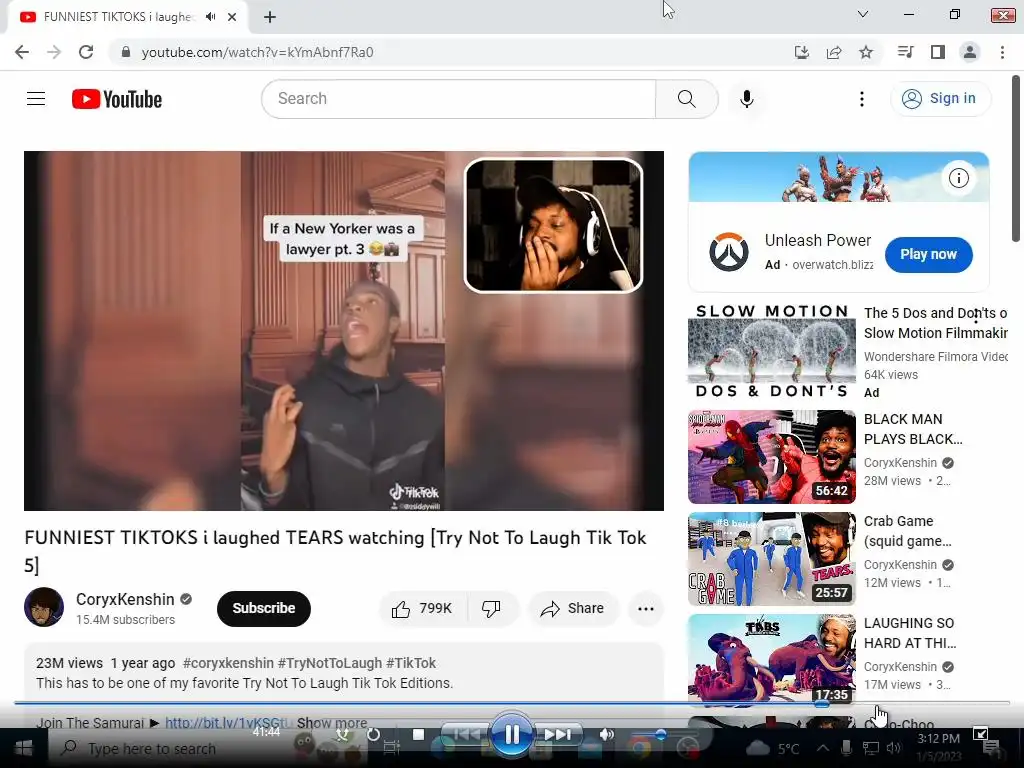Image resolution: width=1024 pixels, height=768 pixels.
Task: Click the URL address bar text
Action: click(257, 52)
